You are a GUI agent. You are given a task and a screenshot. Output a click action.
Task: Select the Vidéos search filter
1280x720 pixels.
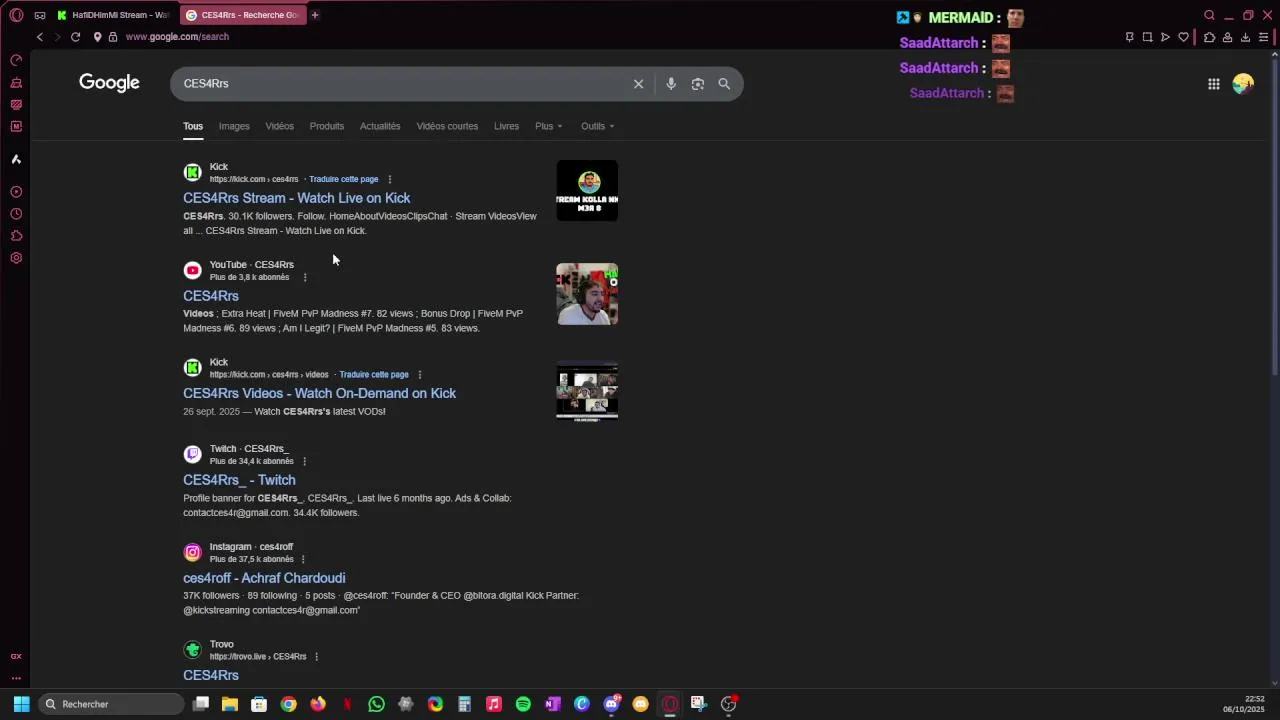(280, 126)
